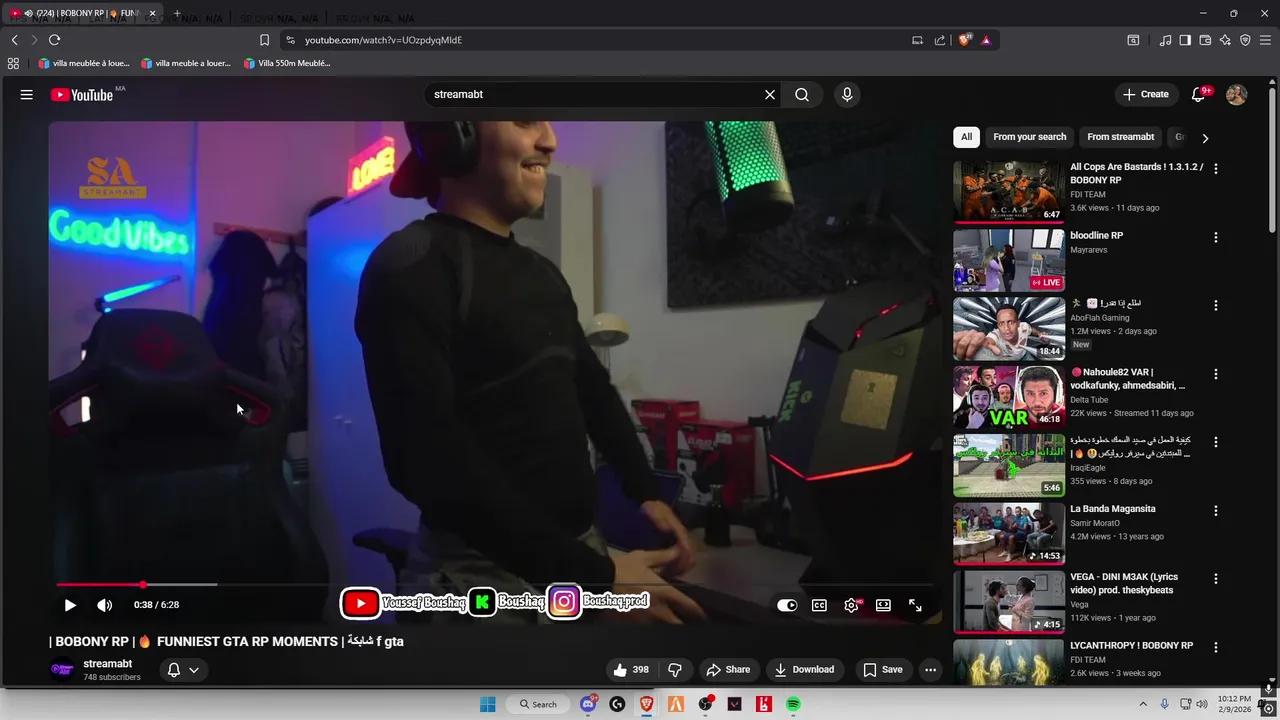Open the account avatar menu
Viewport: 1280px width, 720px height.
(1237, 94)
